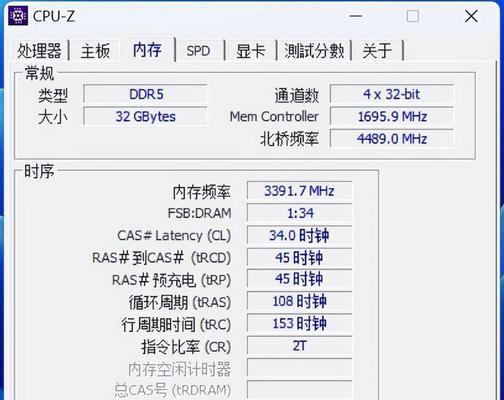Click the Mem Controller 1695.9 MHz field
Screen dimensions: 504x400
pos(392,117)
